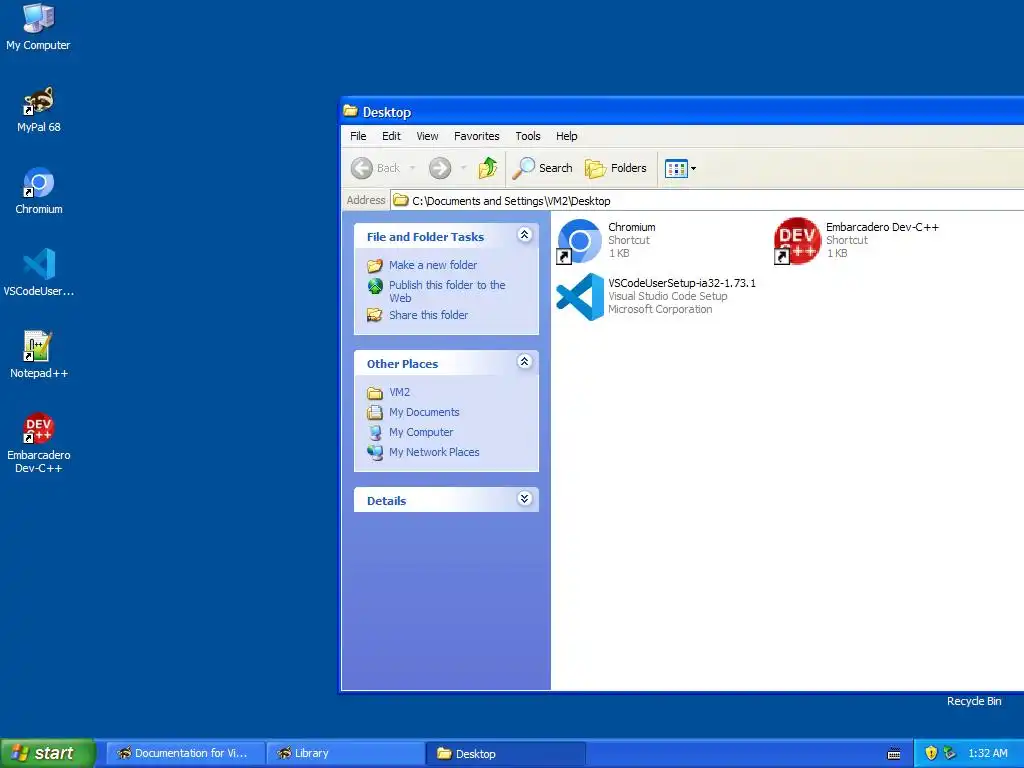Click Share this folder link
1024x768 pixels.
(428, 315)
